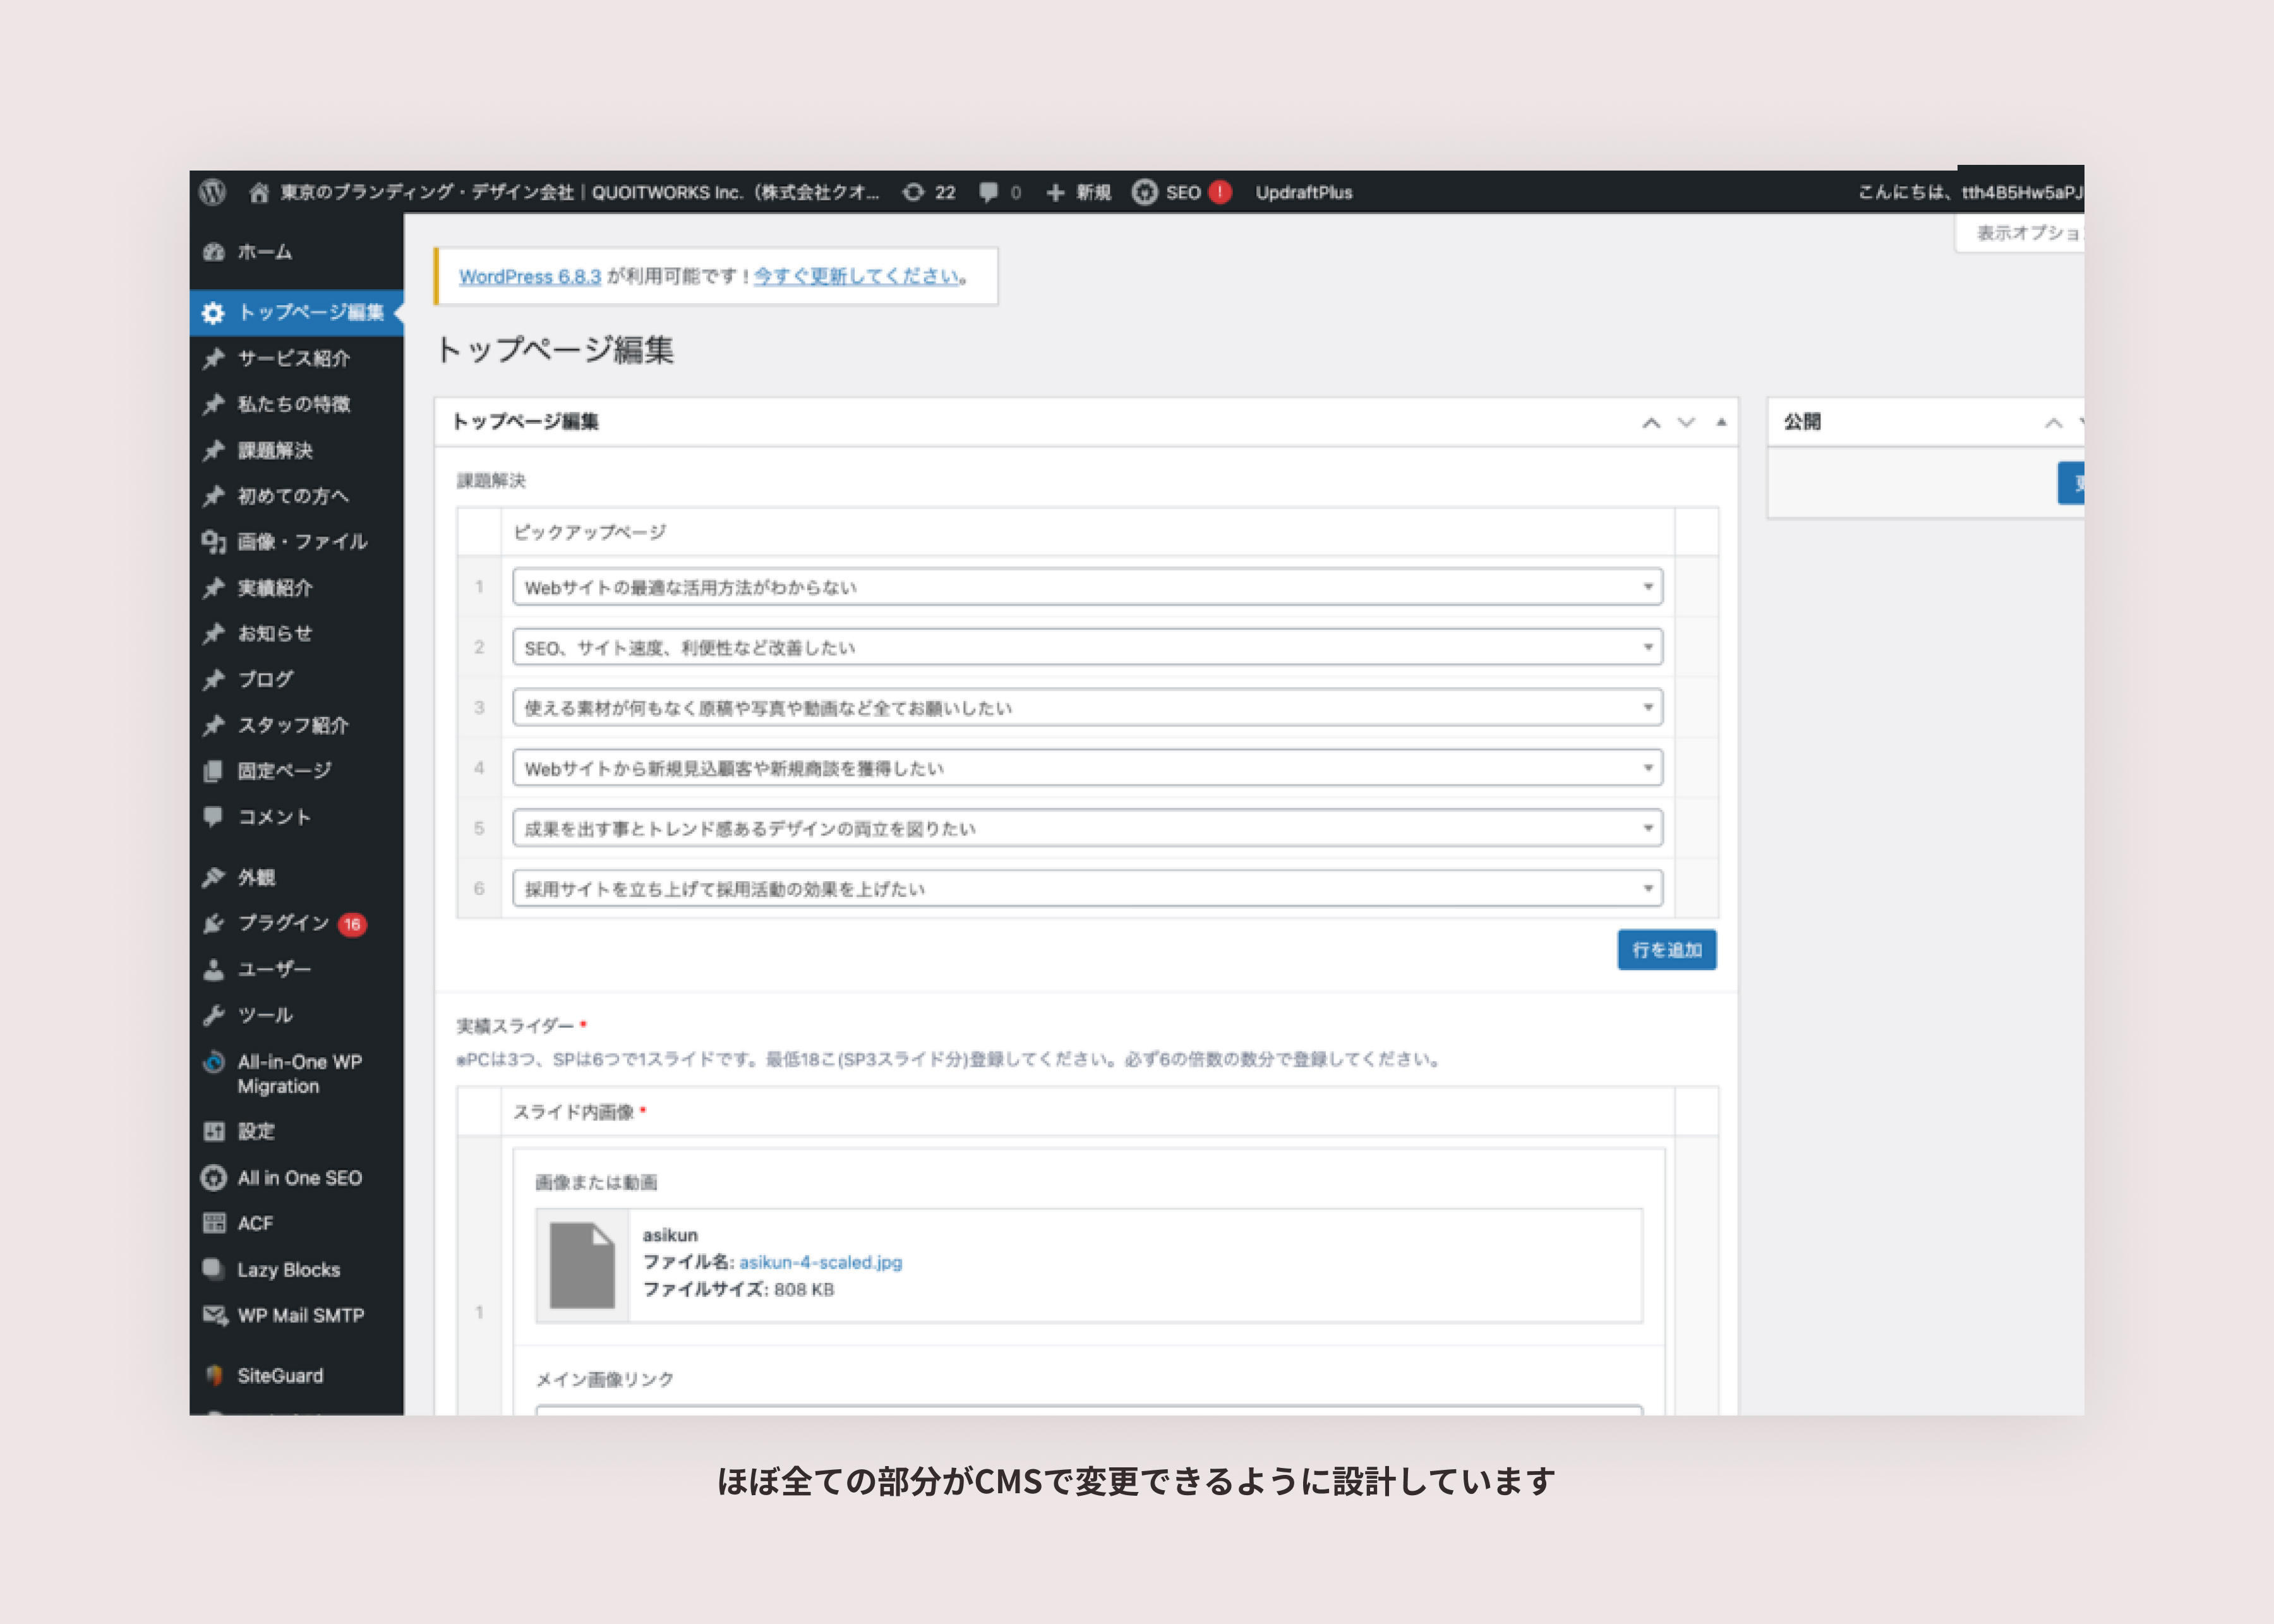The image size is (2274, 1624).
Task: Open the 表示オプション screen options tab
Action: [x=2026, y=233]
